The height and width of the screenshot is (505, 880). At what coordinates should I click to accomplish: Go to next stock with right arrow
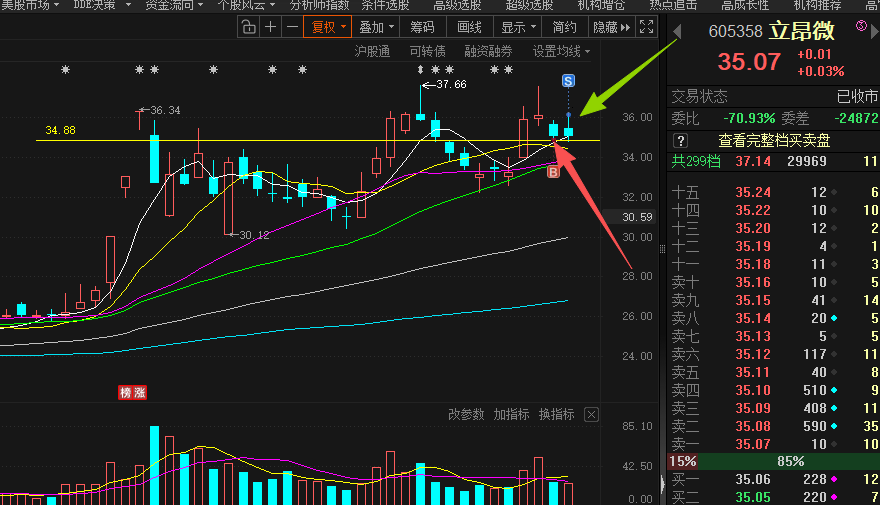[874, 32]
